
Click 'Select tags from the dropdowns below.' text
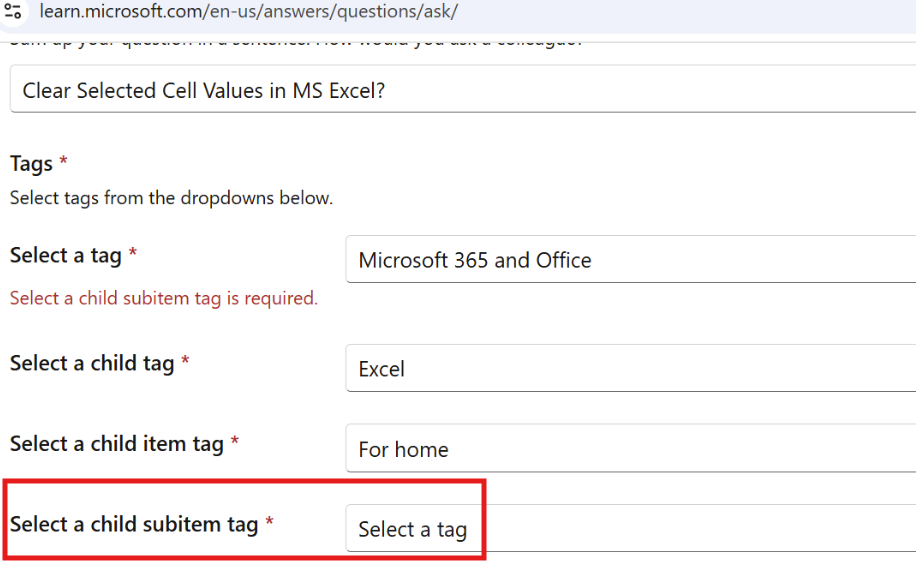pyautogui.click(x=171, y=198)
